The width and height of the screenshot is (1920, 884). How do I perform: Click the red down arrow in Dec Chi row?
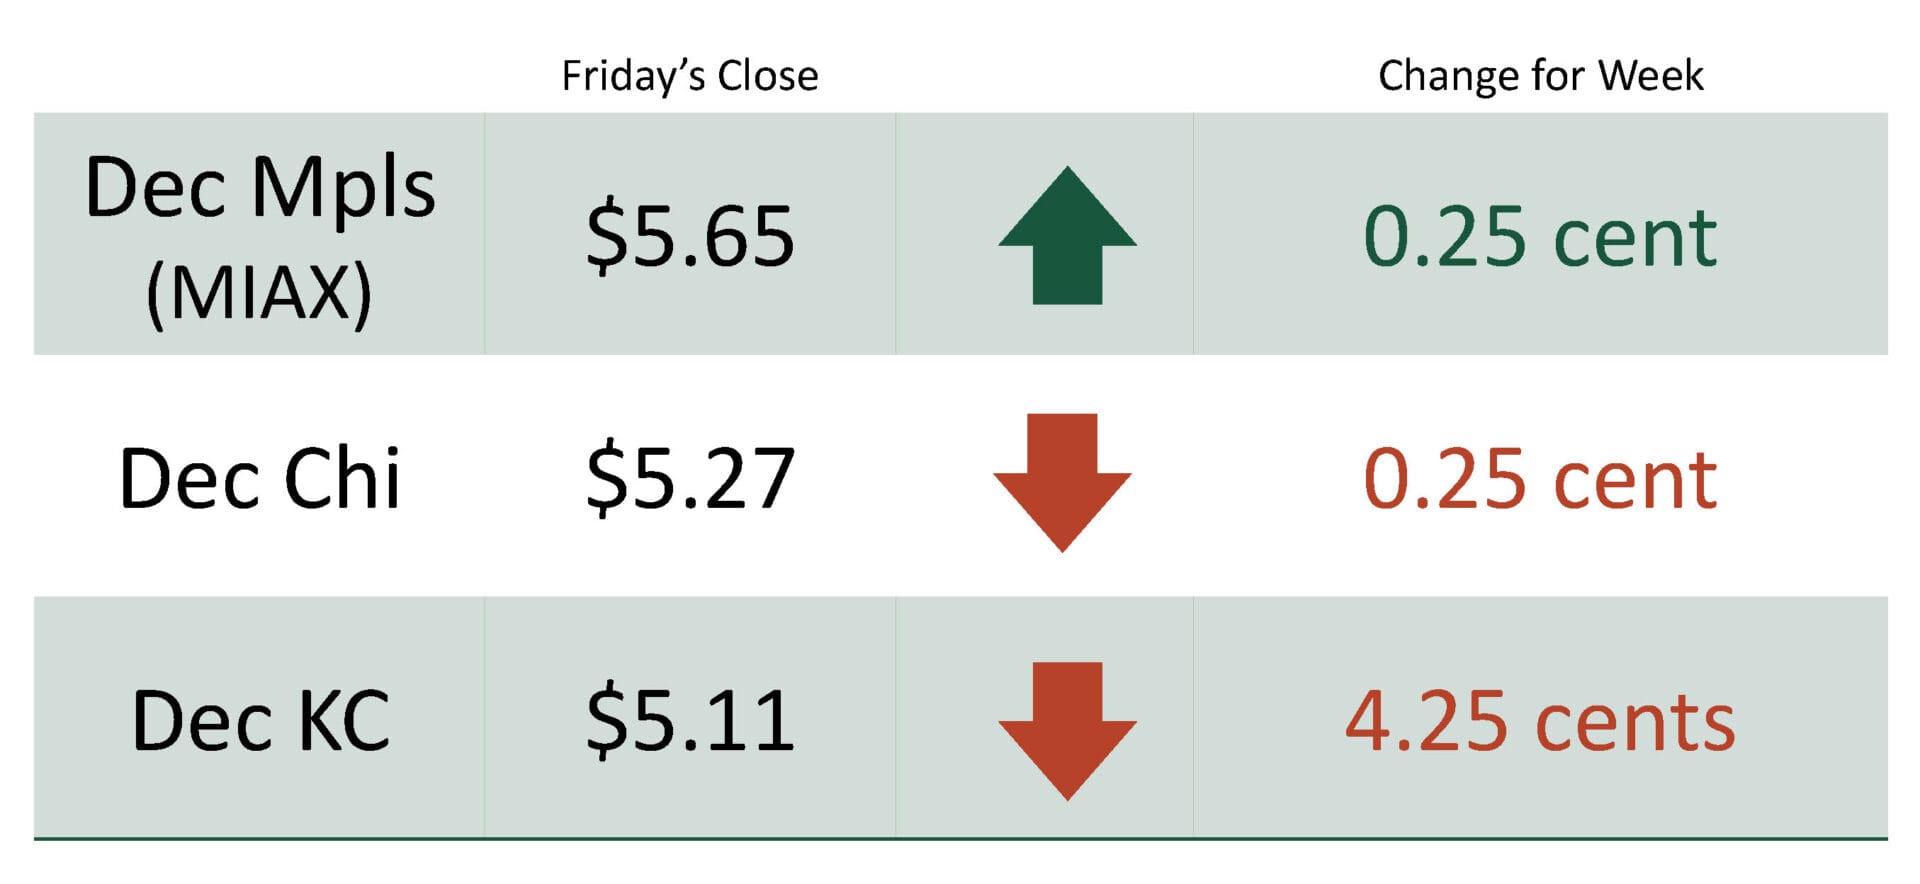coord(1062,481)
